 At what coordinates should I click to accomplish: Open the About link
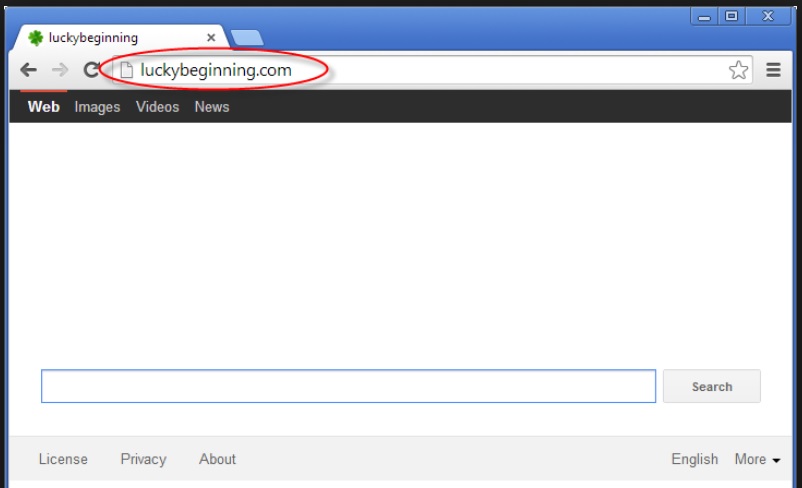click(x=217, y=459)
